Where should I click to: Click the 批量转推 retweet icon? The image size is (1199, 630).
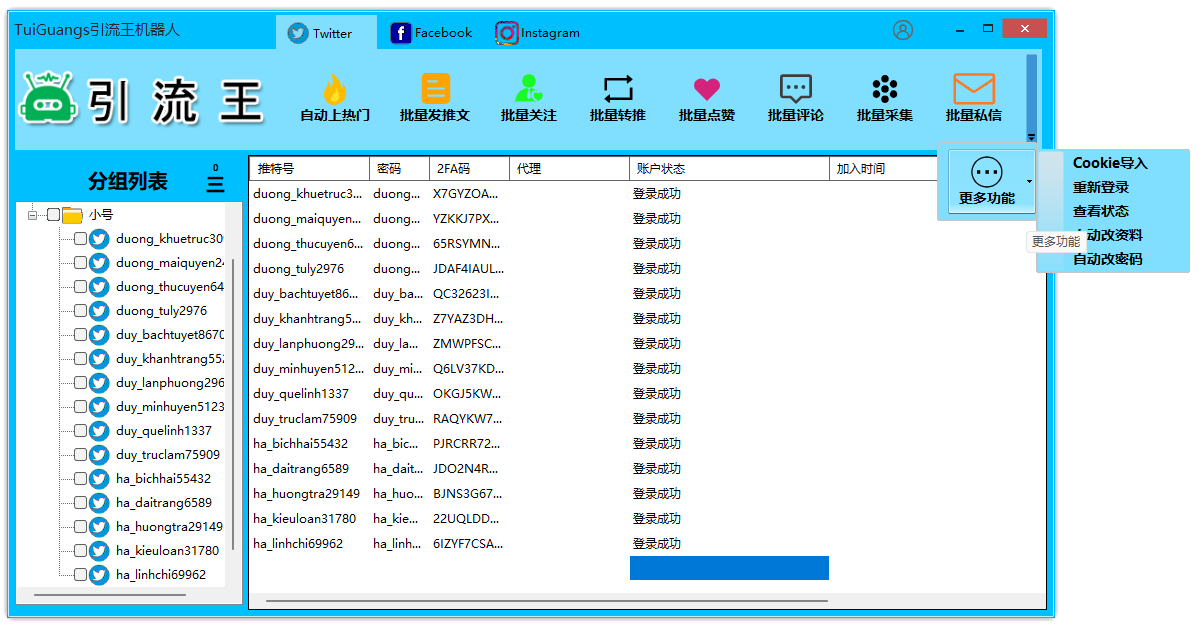coord(618,90)
